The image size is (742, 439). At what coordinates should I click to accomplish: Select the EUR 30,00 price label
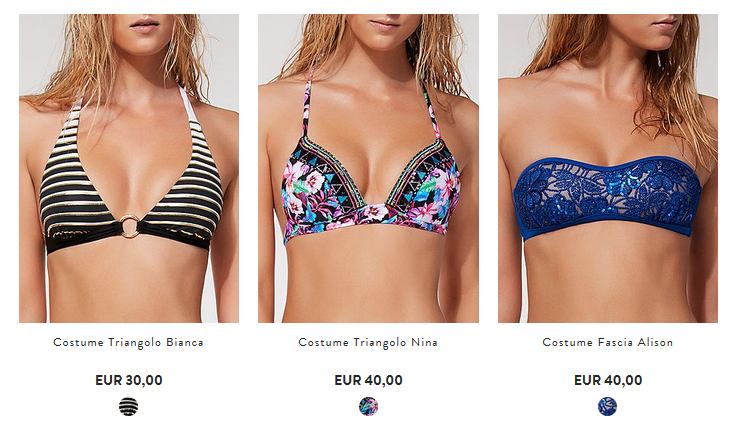(129, 380)
